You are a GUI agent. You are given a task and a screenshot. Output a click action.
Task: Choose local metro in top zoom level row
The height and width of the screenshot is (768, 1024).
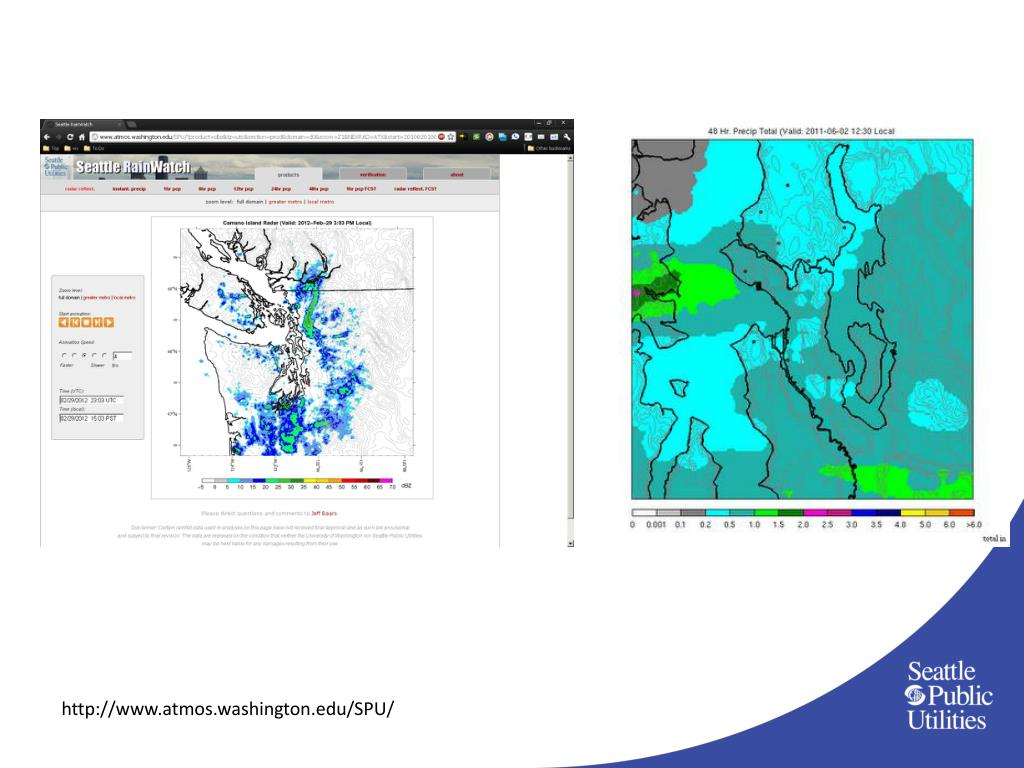coord(321,202)
